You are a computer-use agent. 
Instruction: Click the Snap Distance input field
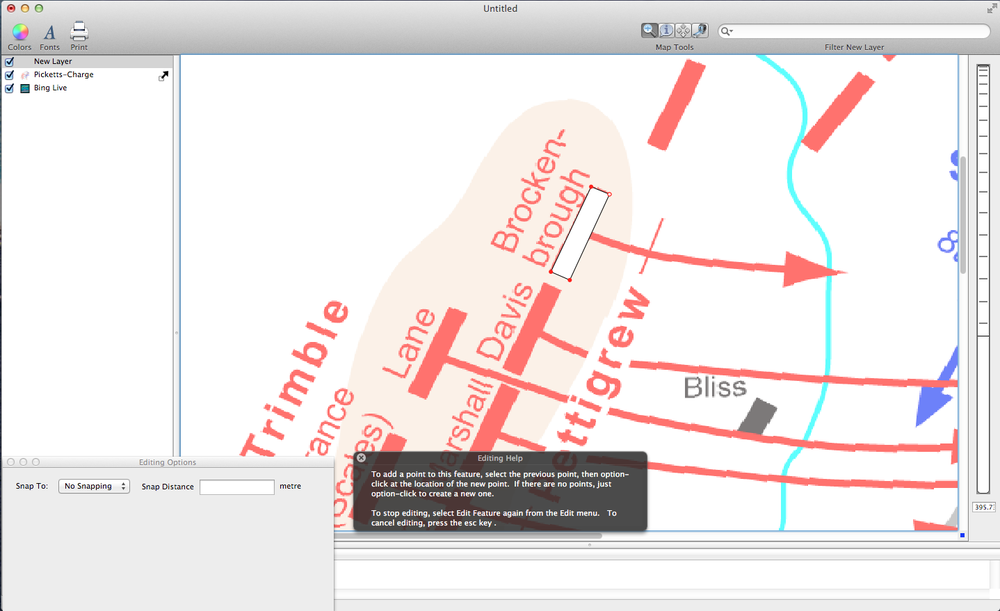(236, 487)
